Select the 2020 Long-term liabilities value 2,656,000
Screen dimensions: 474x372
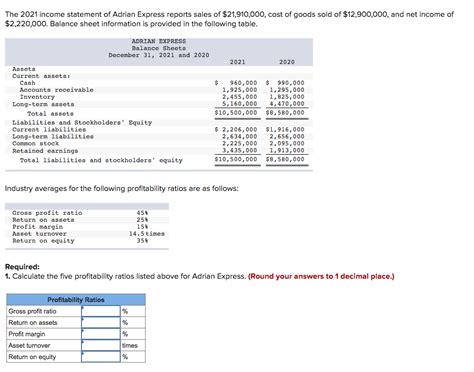click(x=287, y=136)
